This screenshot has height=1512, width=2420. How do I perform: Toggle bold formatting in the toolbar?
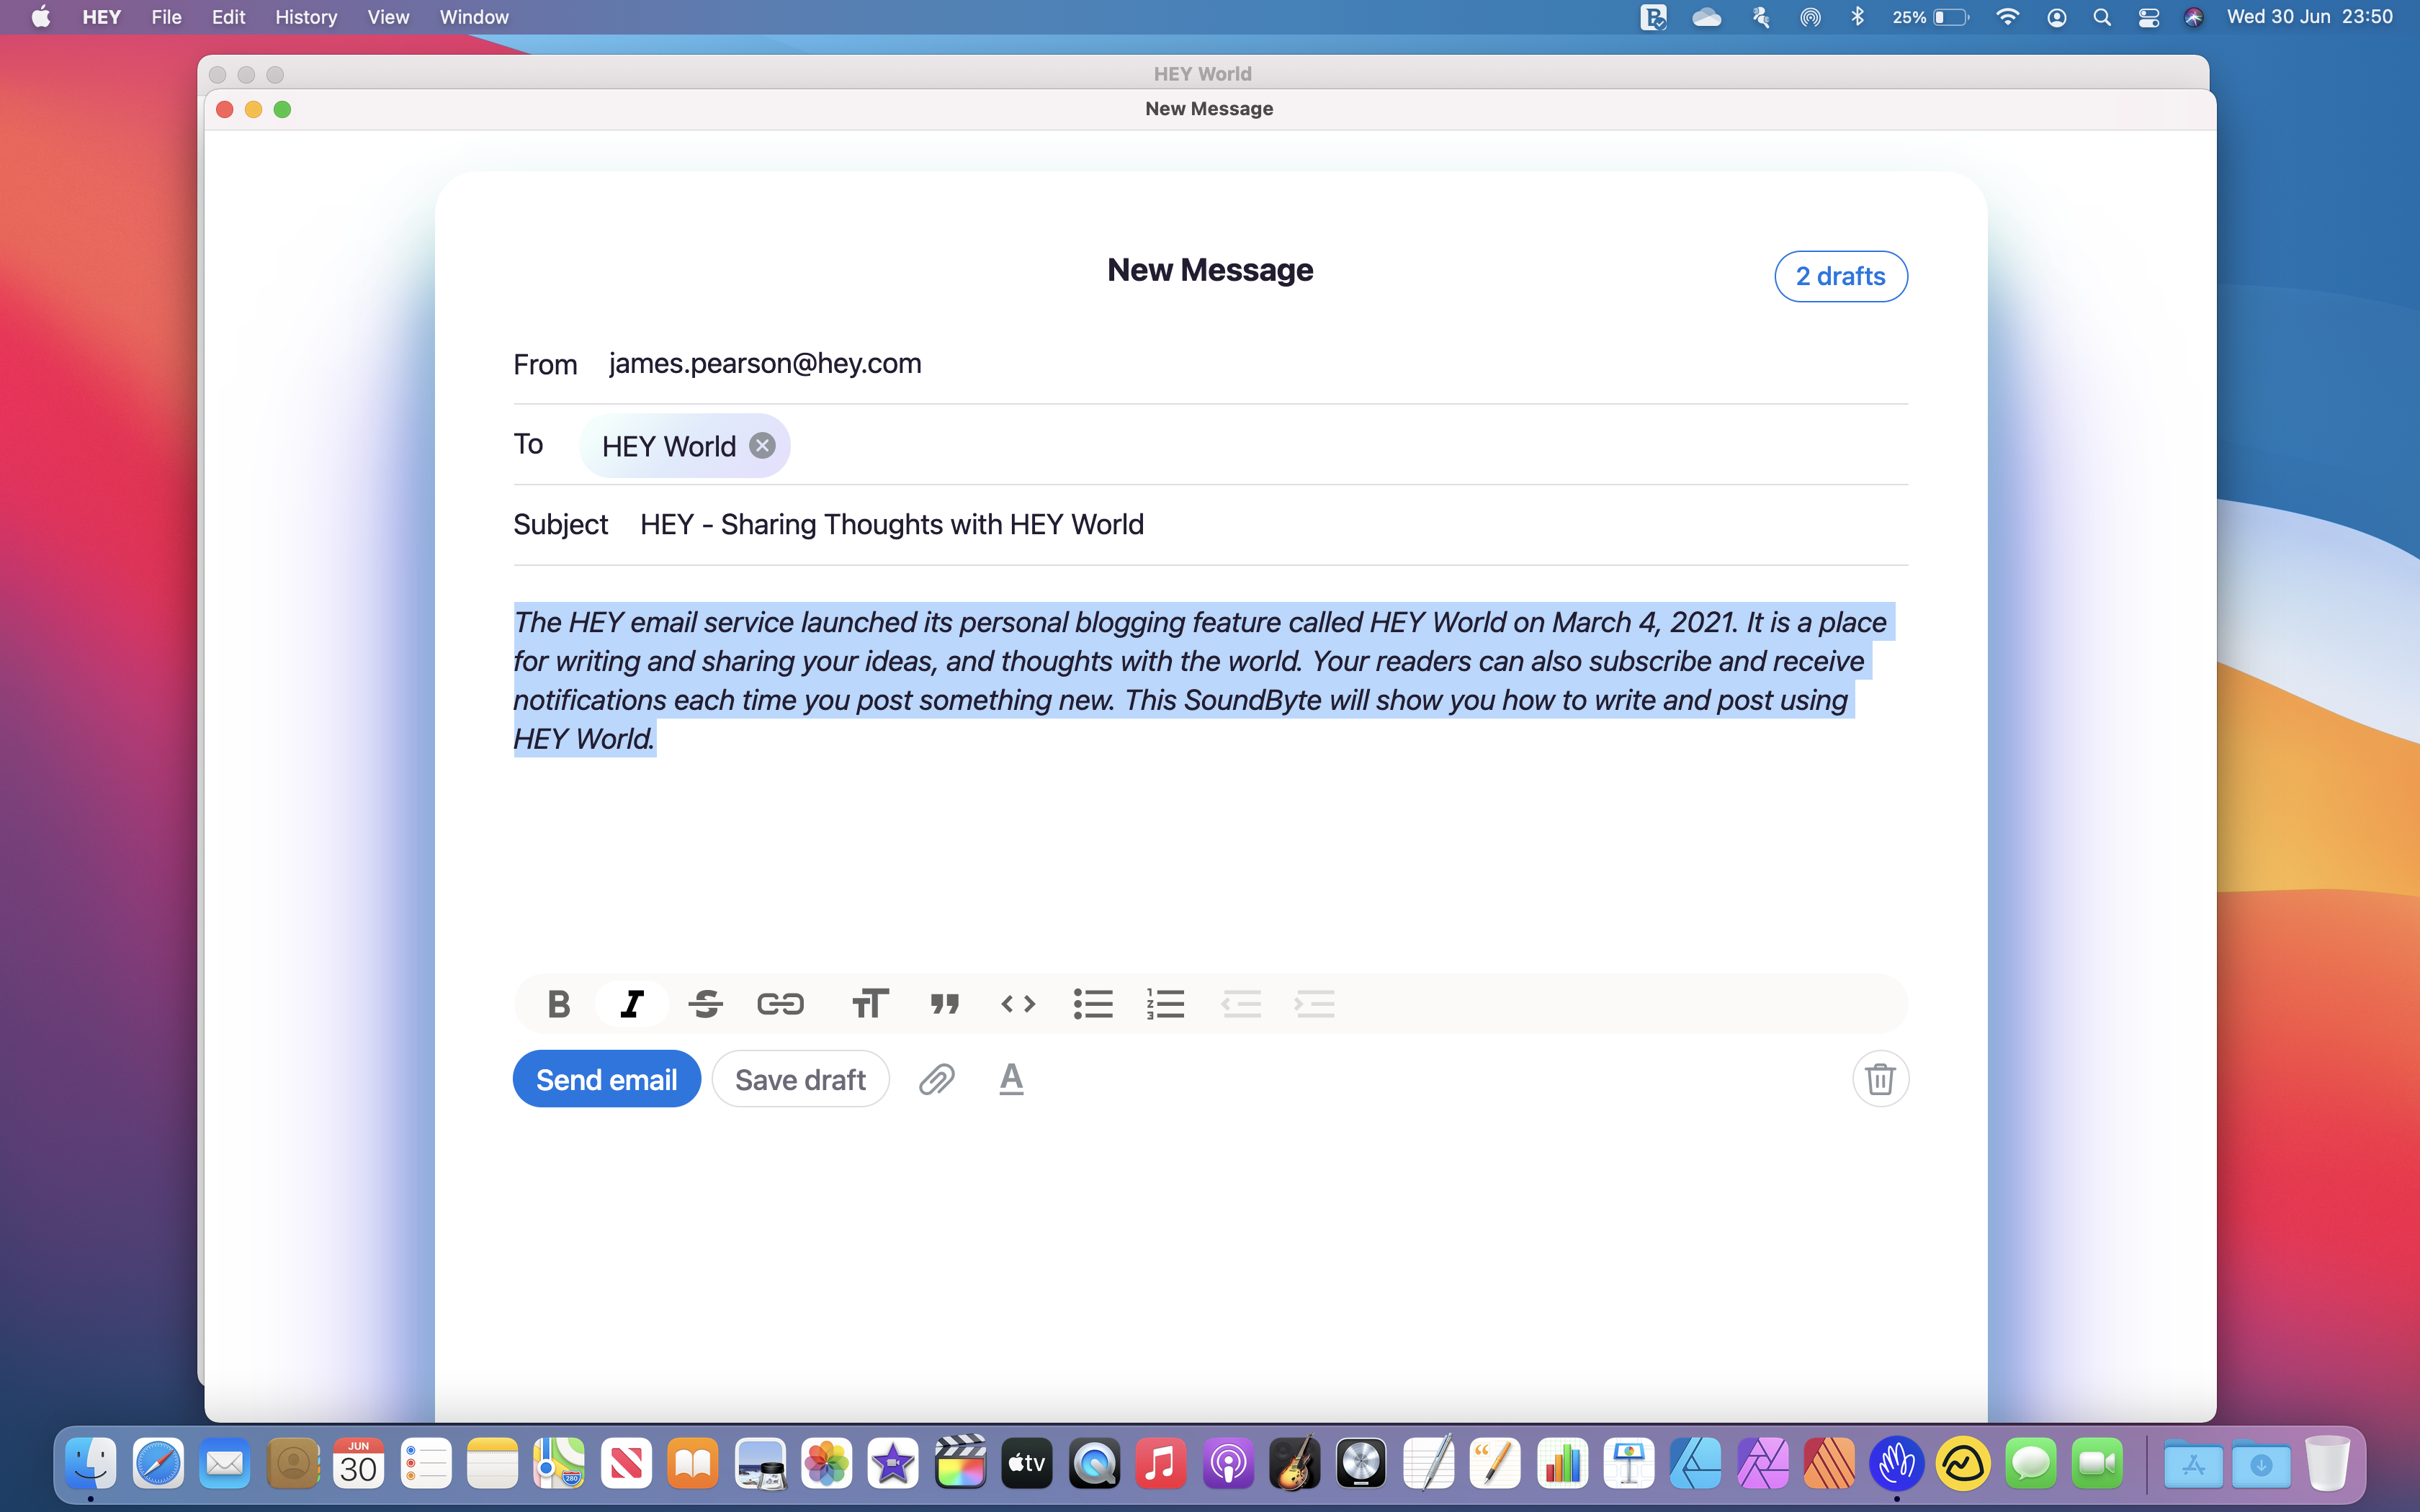click(x=559, y=1003)
